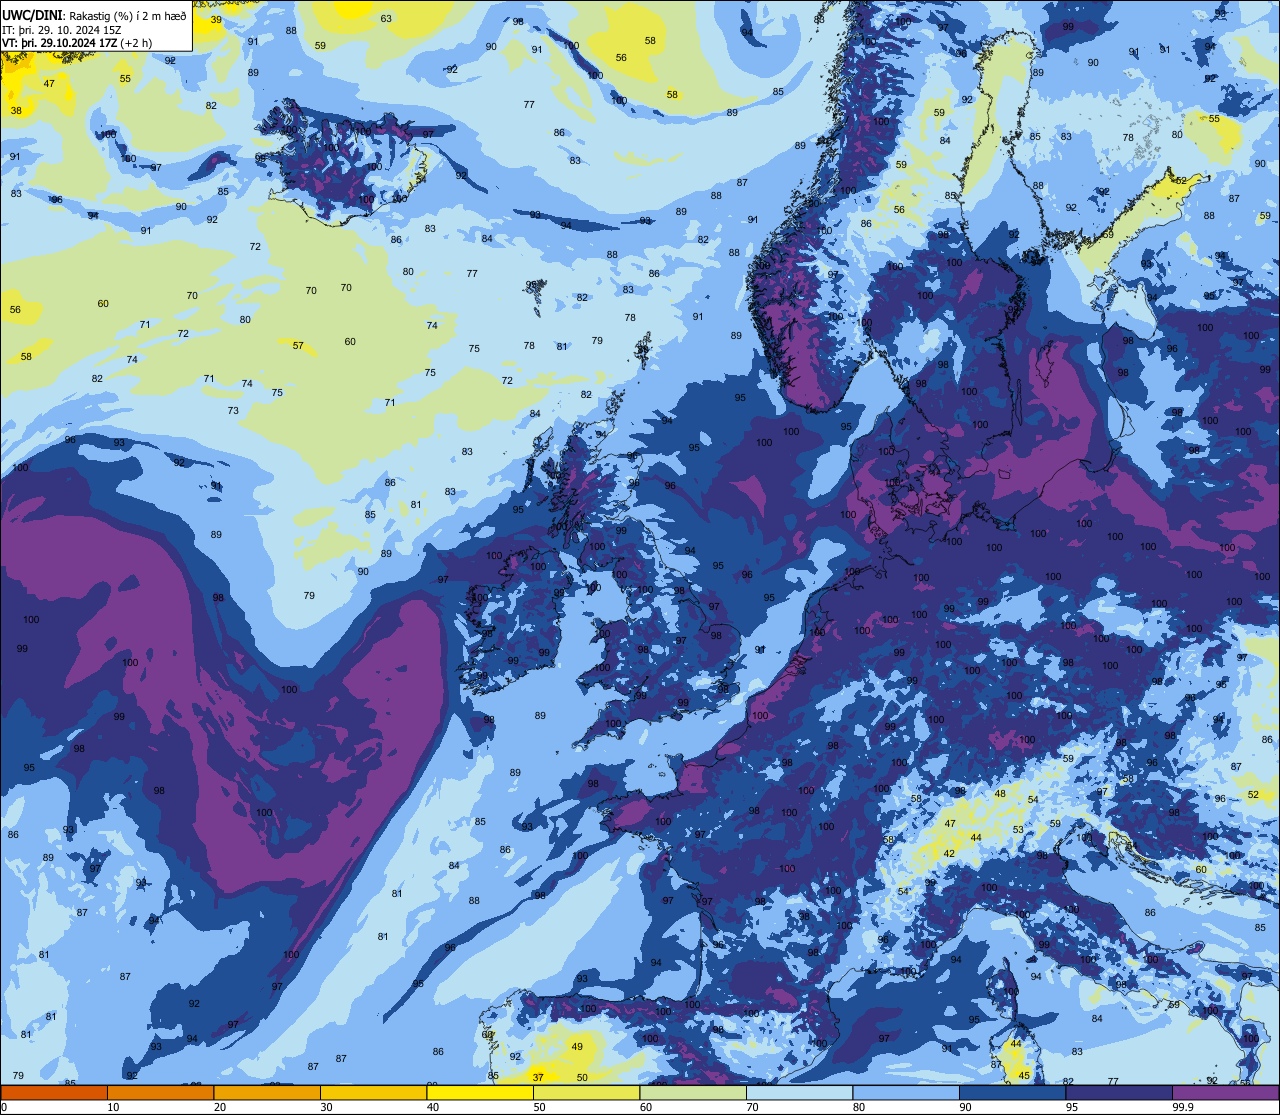Click the pale blue 70–80 legend swatch
Viewport: 1280px width, 1115px height.
click(799, 1092)
